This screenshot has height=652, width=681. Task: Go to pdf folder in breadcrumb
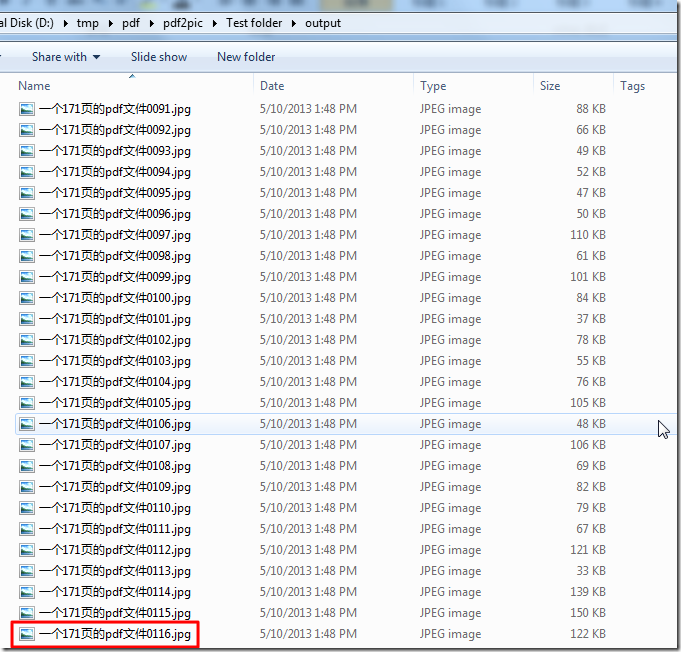click(x=131, y=23)
